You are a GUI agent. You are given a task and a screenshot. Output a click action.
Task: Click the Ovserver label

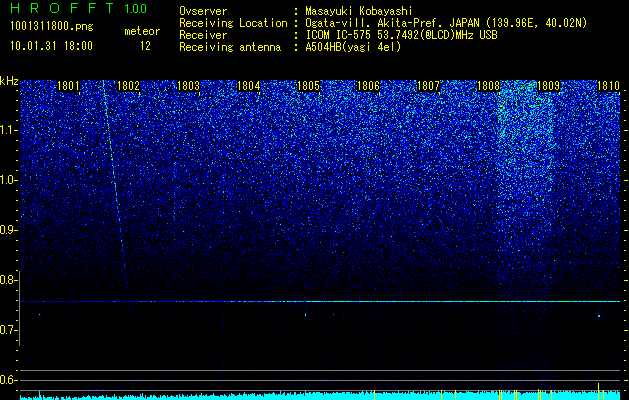(x=203, y=11)
